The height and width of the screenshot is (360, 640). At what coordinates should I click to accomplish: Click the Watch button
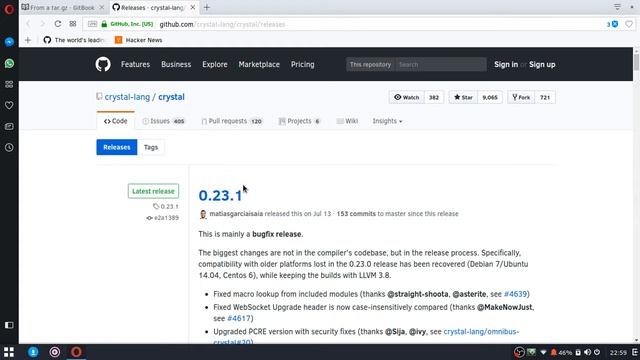[x=407, y=97]
